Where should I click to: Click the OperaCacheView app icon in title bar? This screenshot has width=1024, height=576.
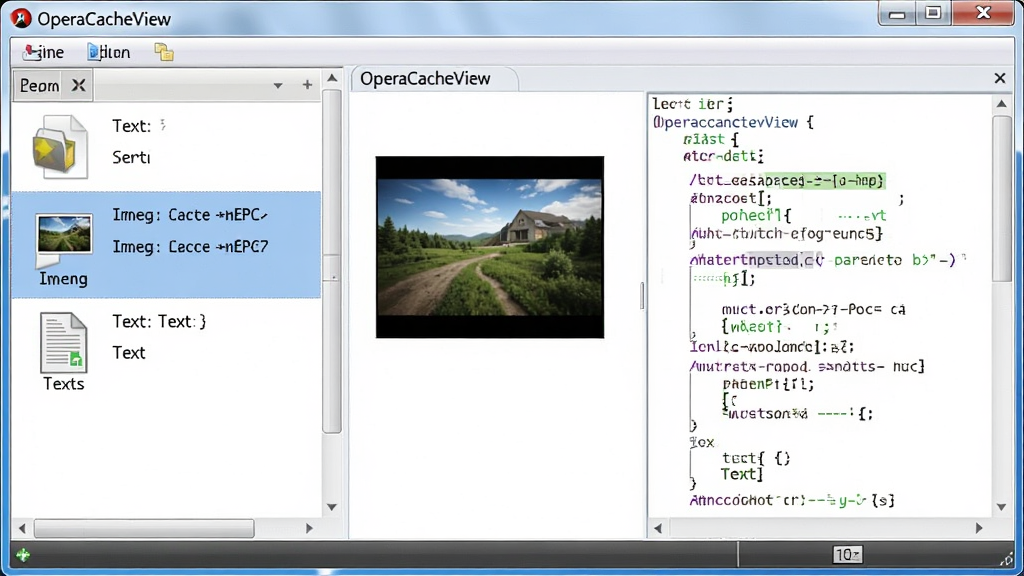click(21, 18)
